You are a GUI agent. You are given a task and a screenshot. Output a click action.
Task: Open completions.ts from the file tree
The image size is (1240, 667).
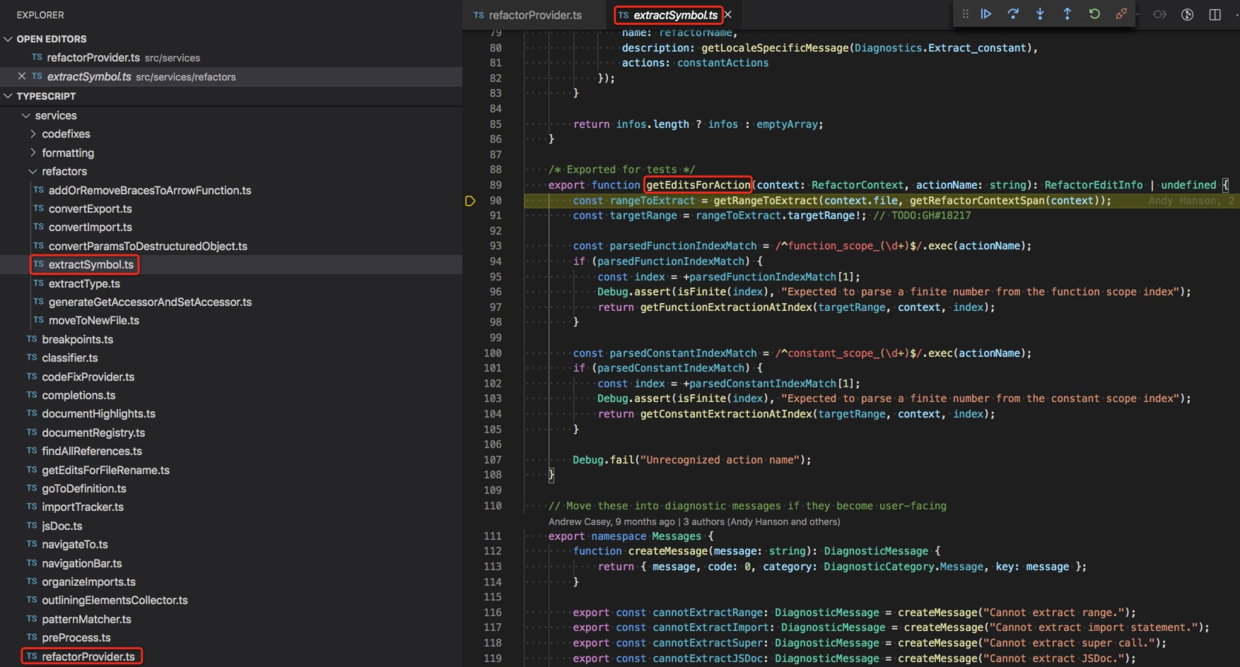coord(76,395)
